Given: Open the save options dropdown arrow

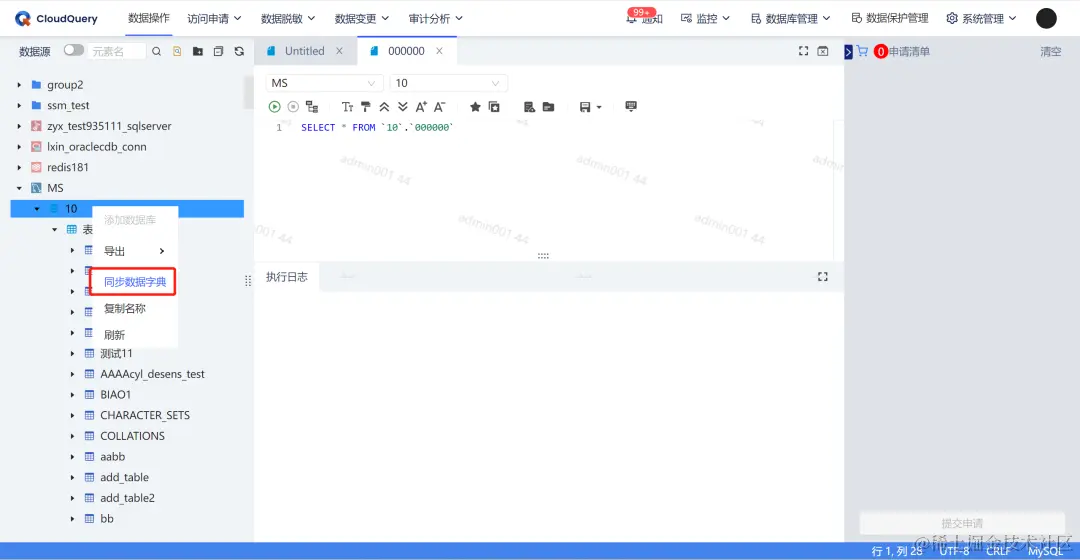Looking at the screenshot, I should tap(599, 107).
